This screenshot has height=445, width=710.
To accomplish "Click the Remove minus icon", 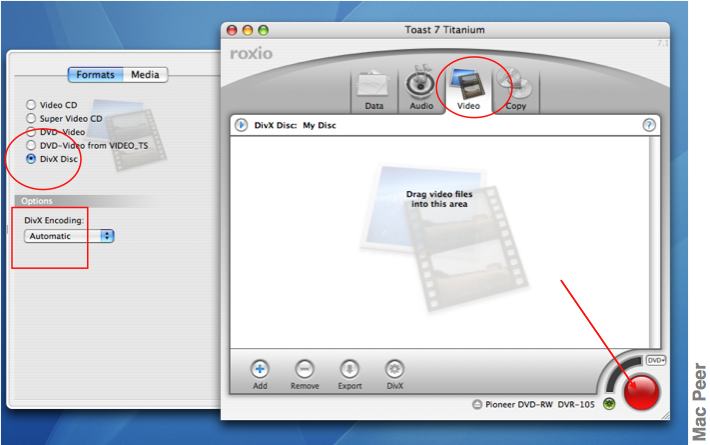I will (x=304, y=369).
